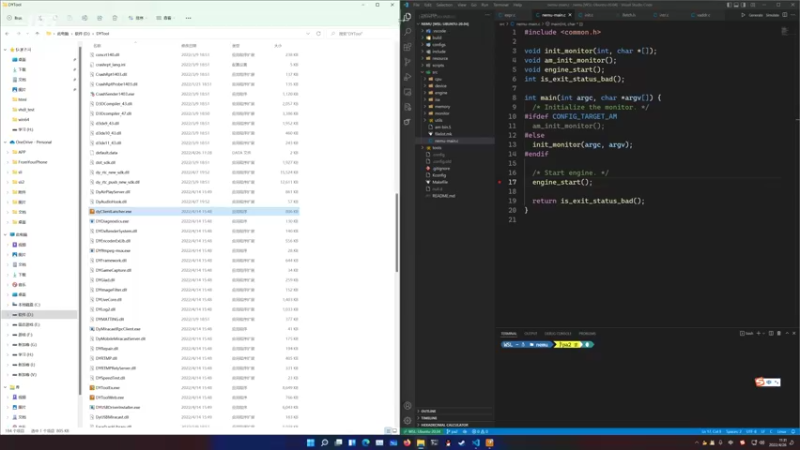
Task: Open the Accounts icon at activity bar bottom
Action: click(x=407, y=406)
